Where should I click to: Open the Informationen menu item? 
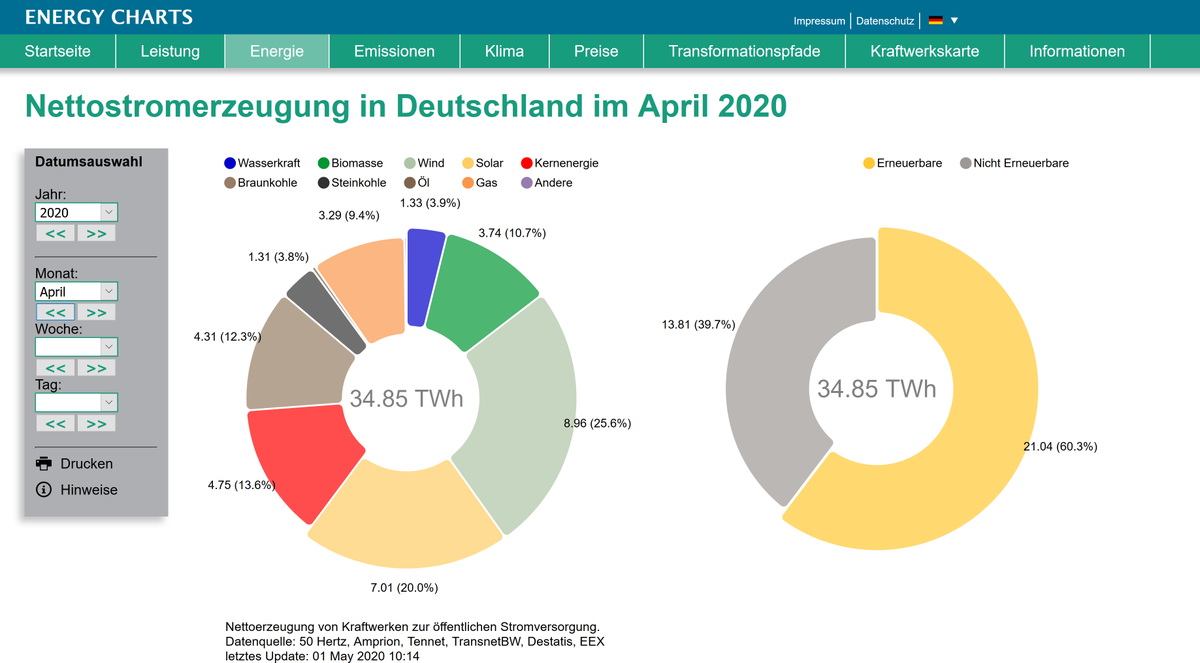pos(1077,51)
